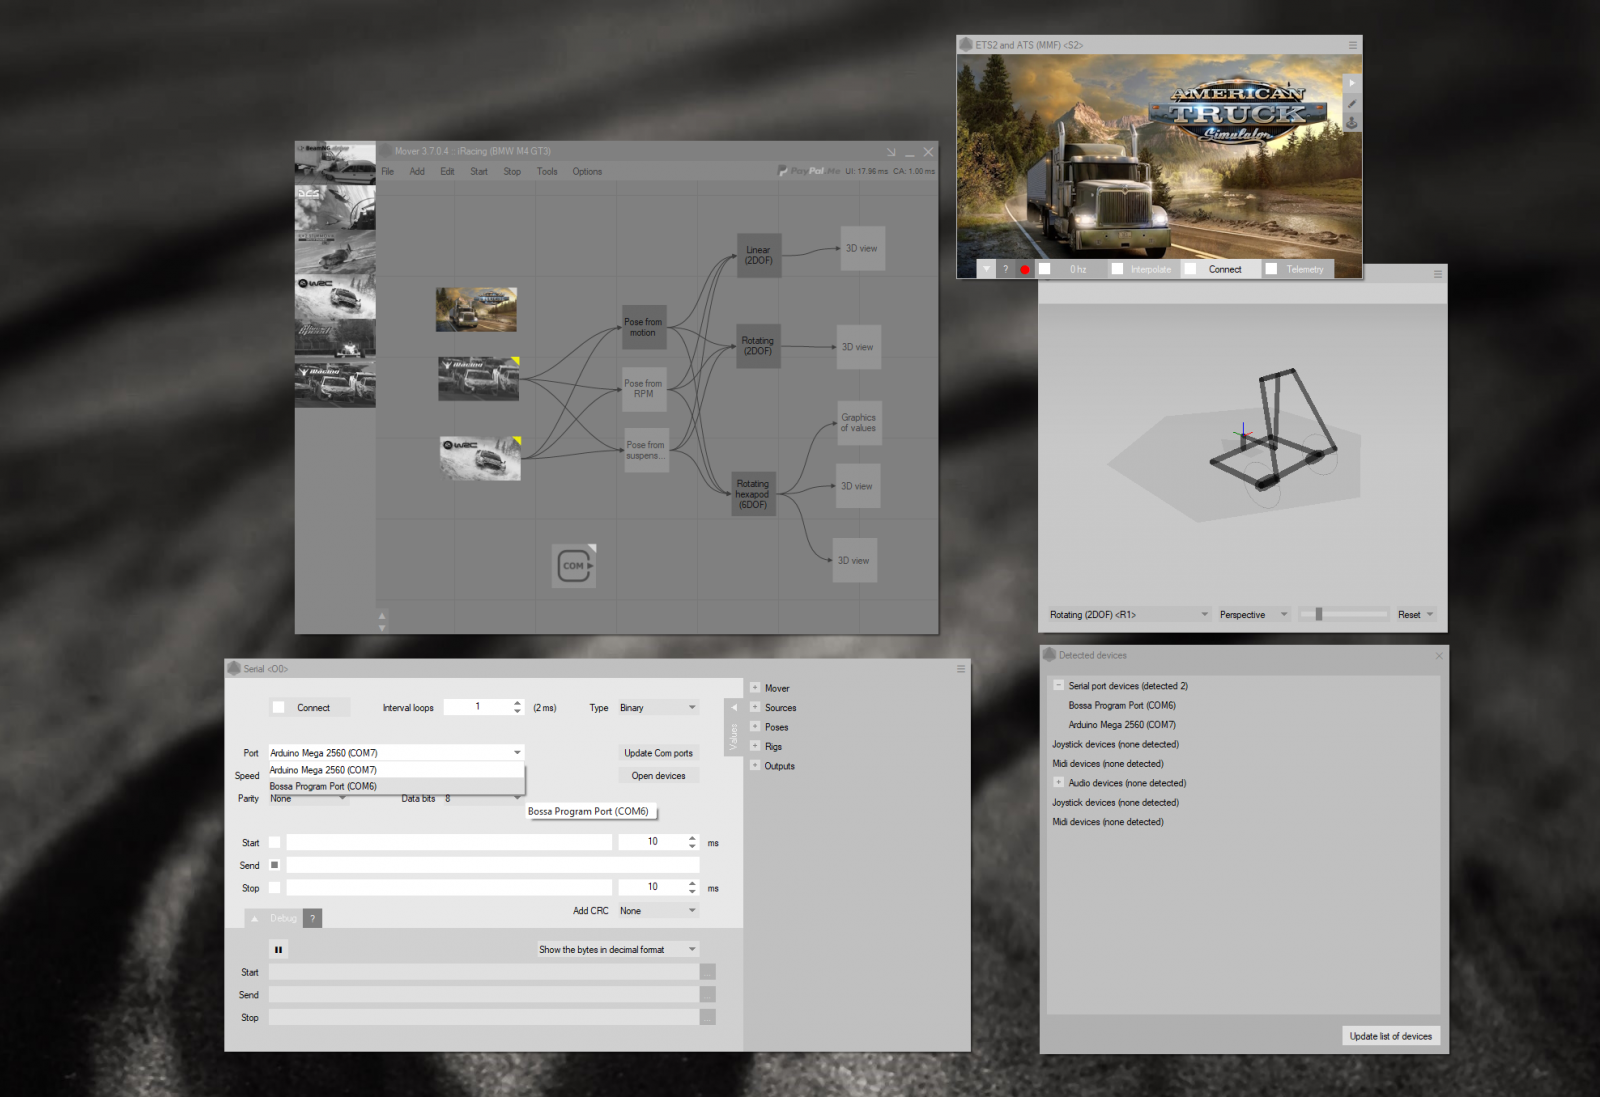Open the Options menu in Mover
The height and width of the screenshot is (1097, 1600).
587,172
